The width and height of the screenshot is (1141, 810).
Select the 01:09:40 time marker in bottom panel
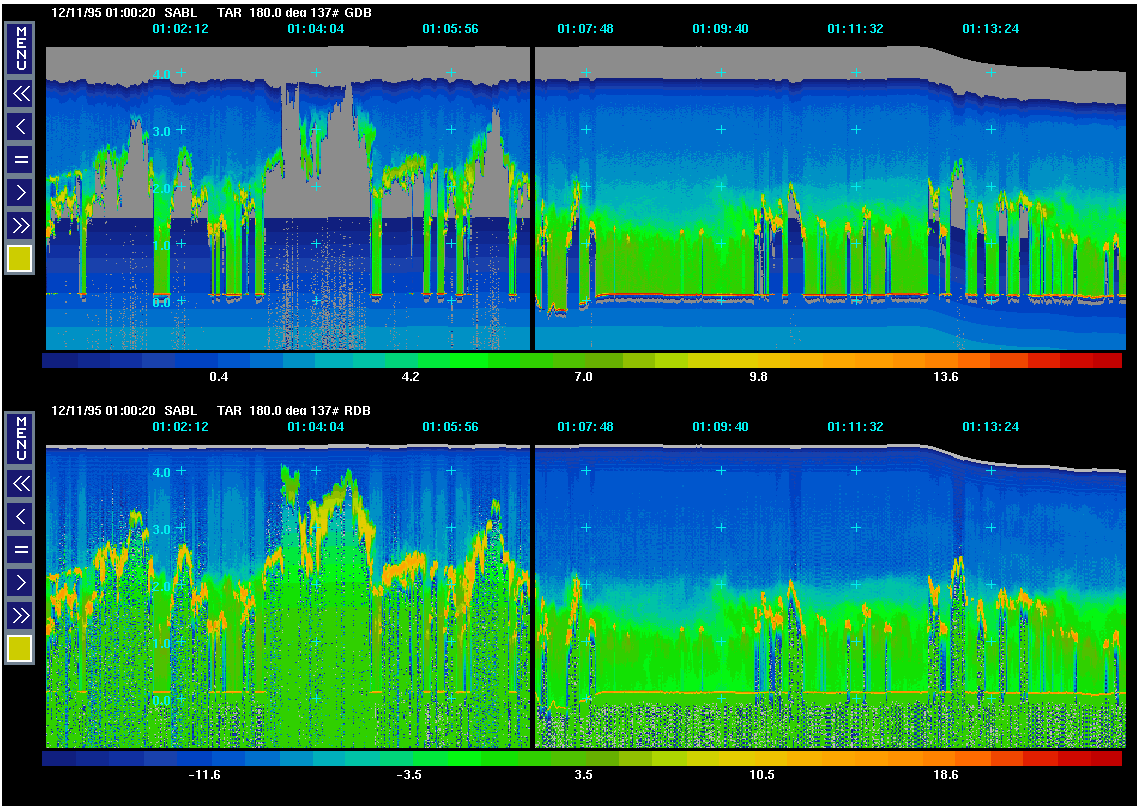[x=720, y=427]
